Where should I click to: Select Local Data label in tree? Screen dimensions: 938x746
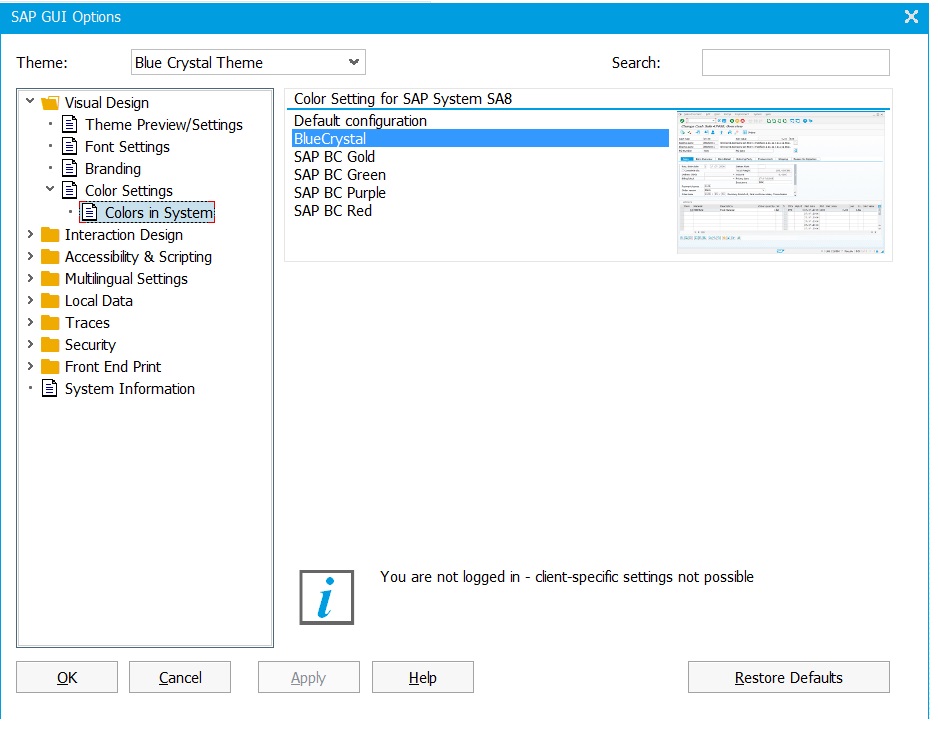pyautogui.click(x=99, y=300)
